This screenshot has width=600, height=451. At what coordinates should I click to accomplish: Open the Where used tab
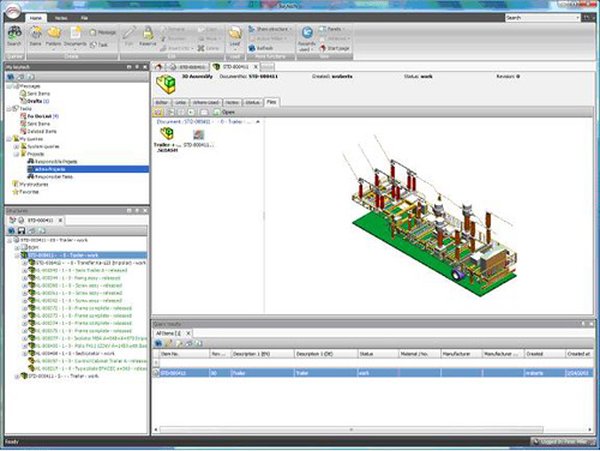click(x=205, y=103)
